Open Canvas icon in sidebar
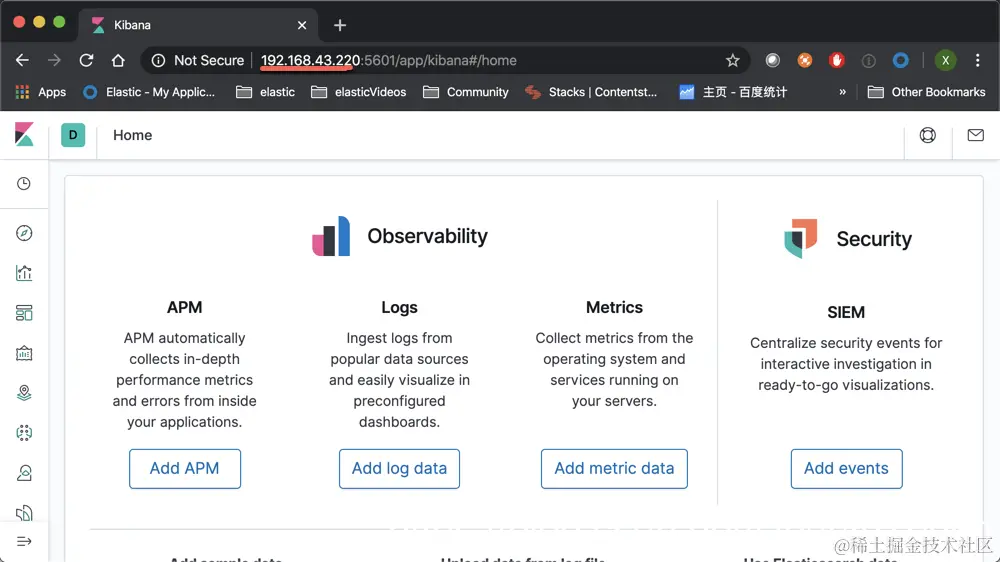Image resolution: width=1000 pixels, height=562 pixels. 24,353
